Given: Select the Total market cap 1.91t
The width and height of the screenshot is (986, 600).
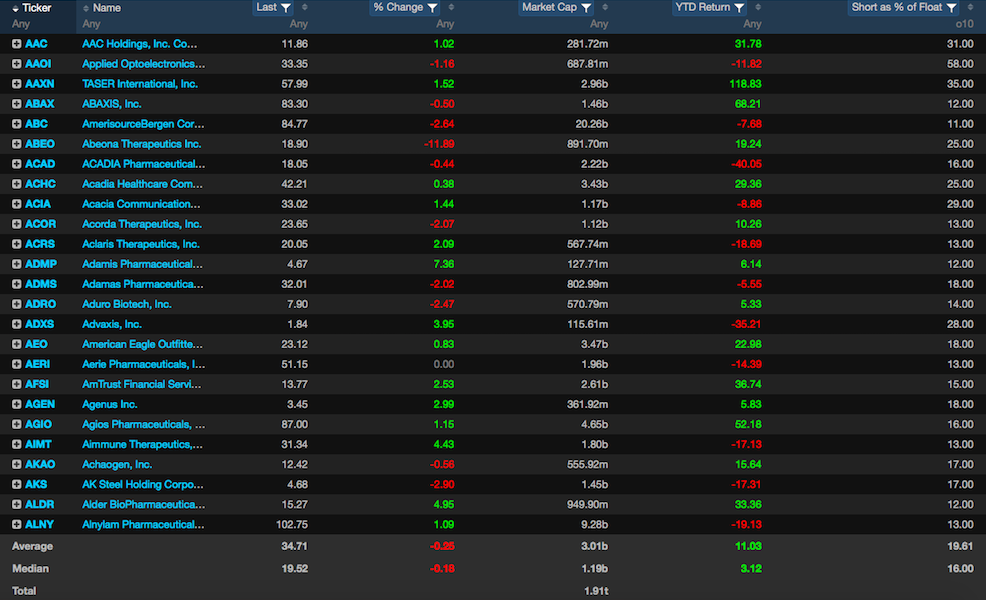Looking at the screenshot, I should point(596,591).
